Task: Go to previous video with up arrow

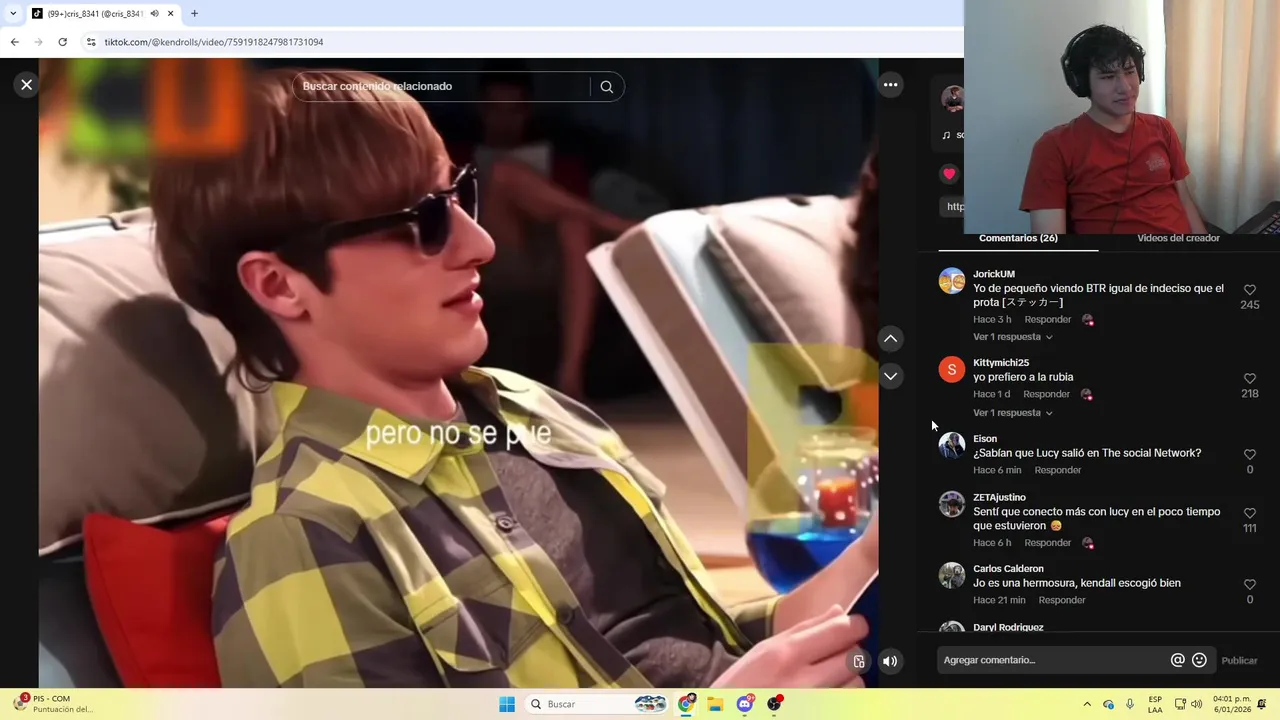Action: [890, 339]
